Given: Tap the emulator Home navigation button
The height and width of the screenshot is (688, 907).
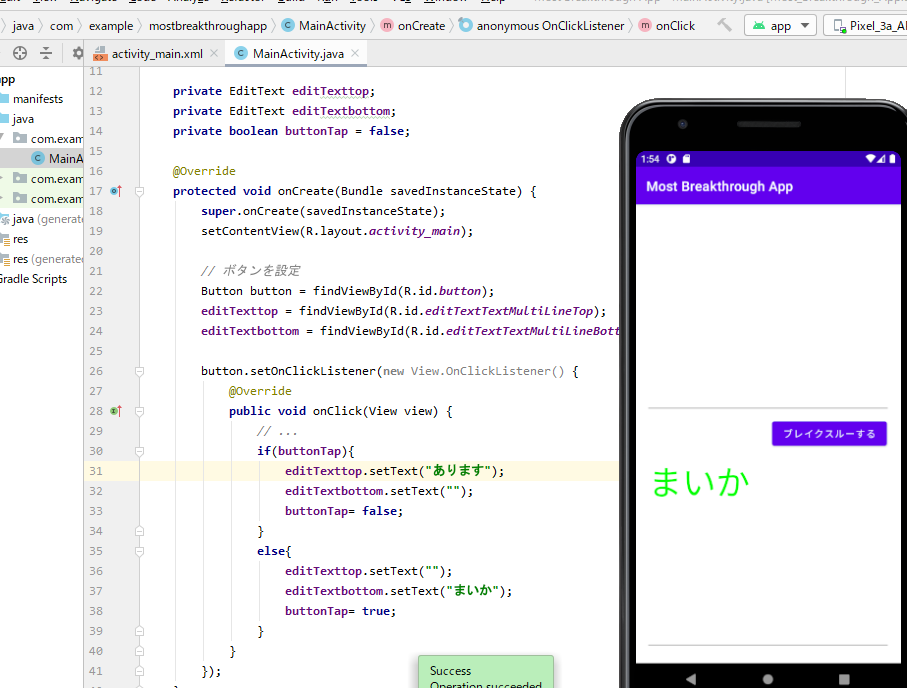Looking at the screenshot, I should 768,679.
